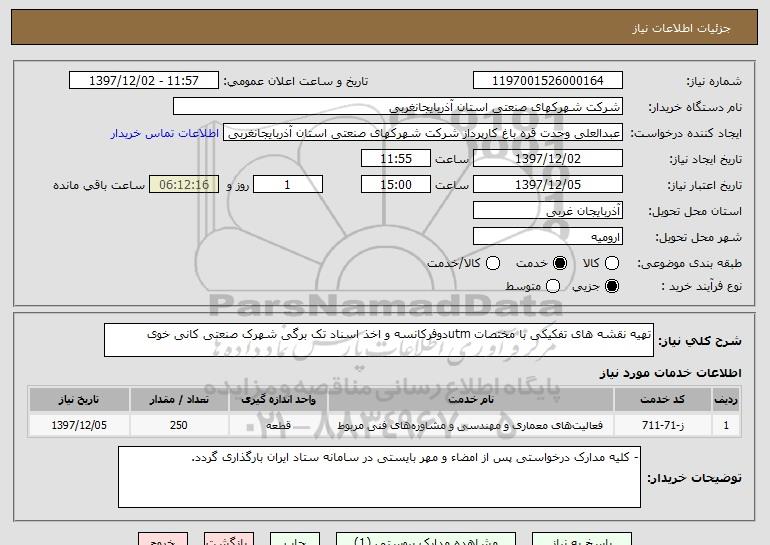The width and height of the screenshot is (770, 545).
Task: Click the creation time field 11:55
Action: 396,159
